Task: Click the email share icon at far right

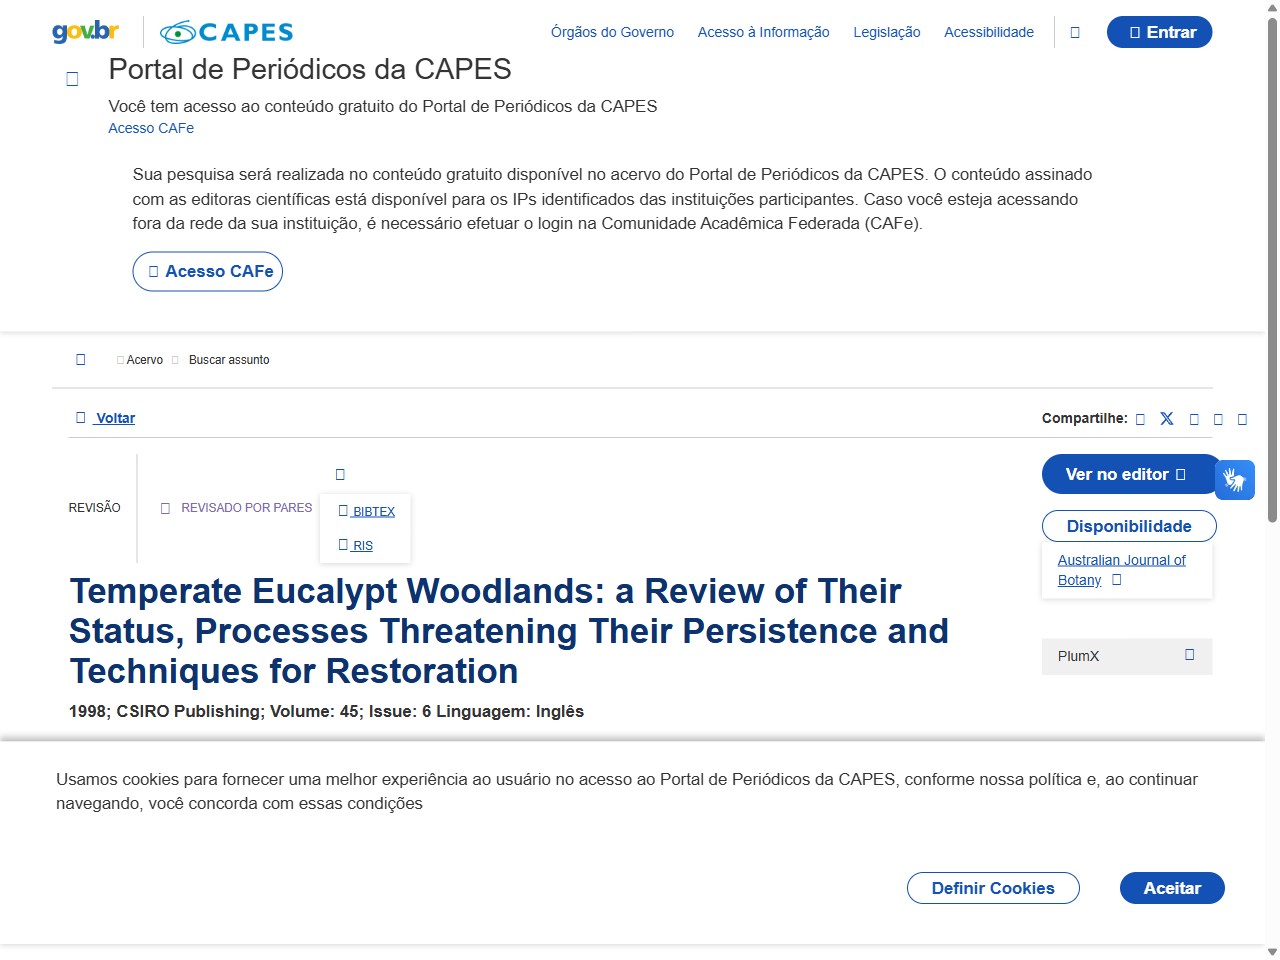Action: [1243, 419]
